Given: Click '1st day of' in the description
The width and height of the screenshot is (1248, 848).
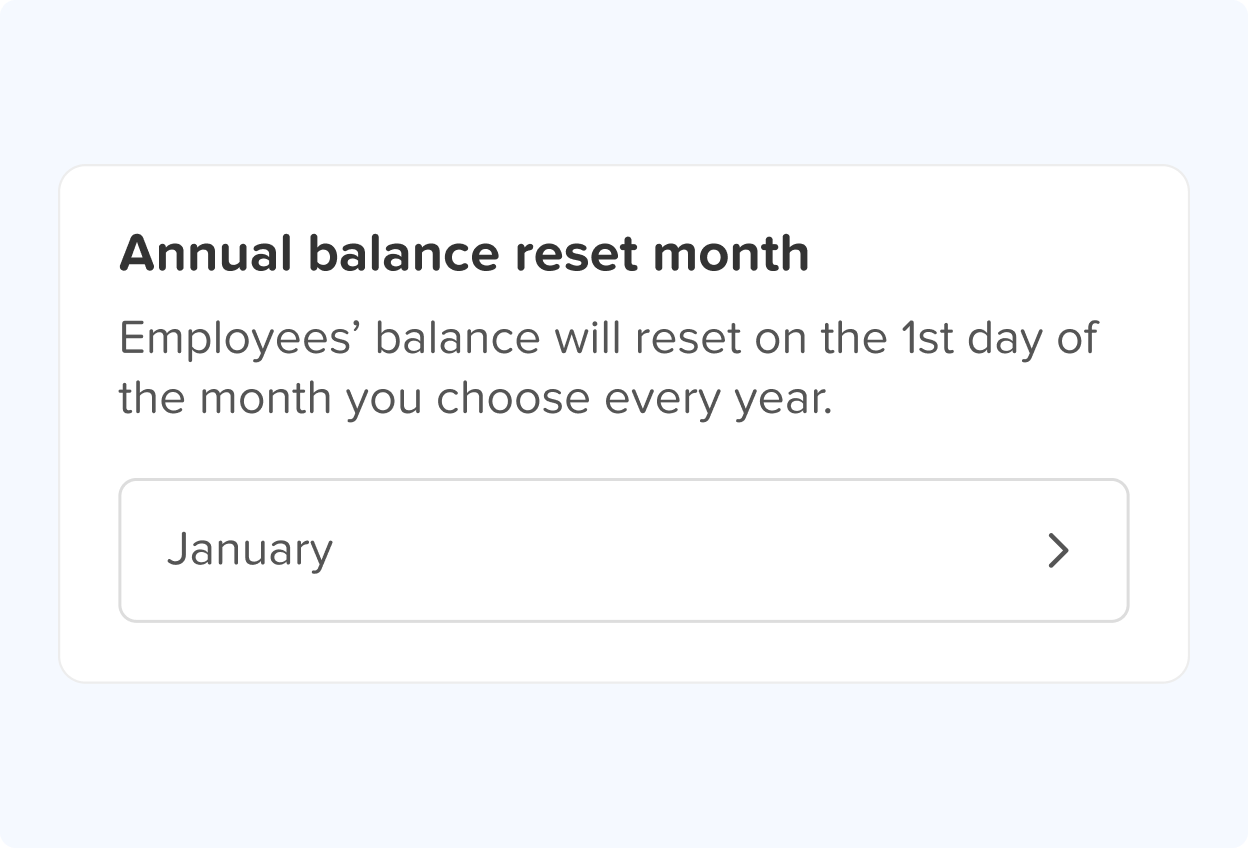Looking at the screenshot, I should (x=998, y=339).
